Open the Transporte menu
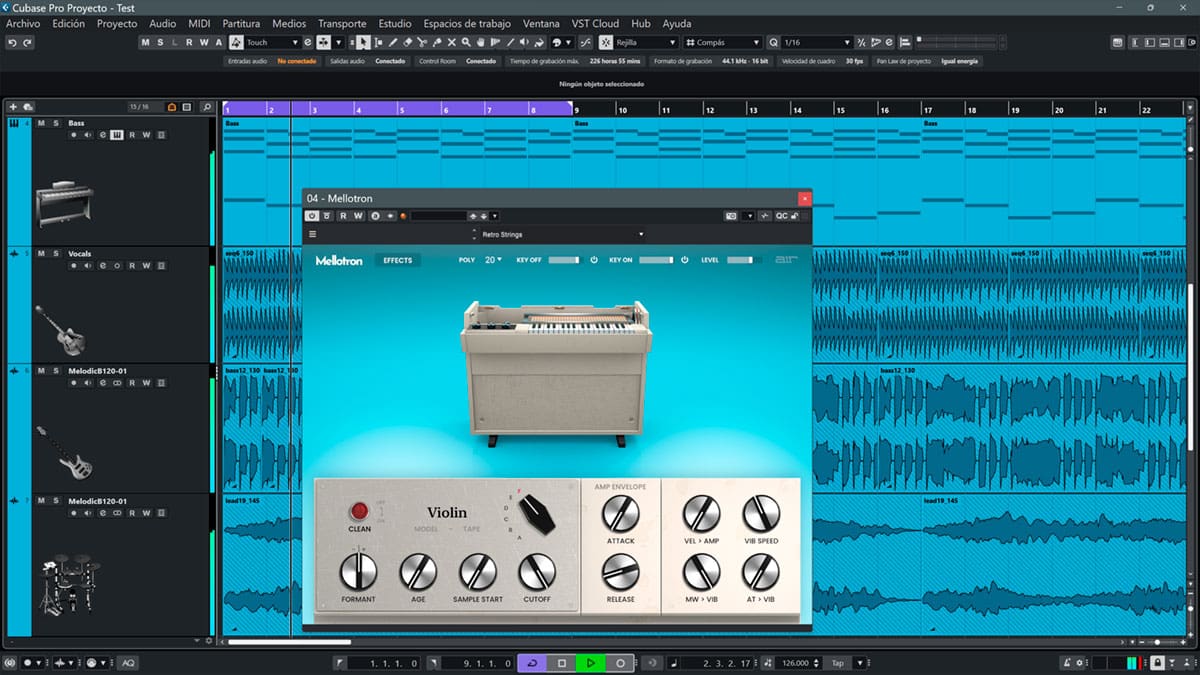The image size is (1200, 675). (342, 23)
